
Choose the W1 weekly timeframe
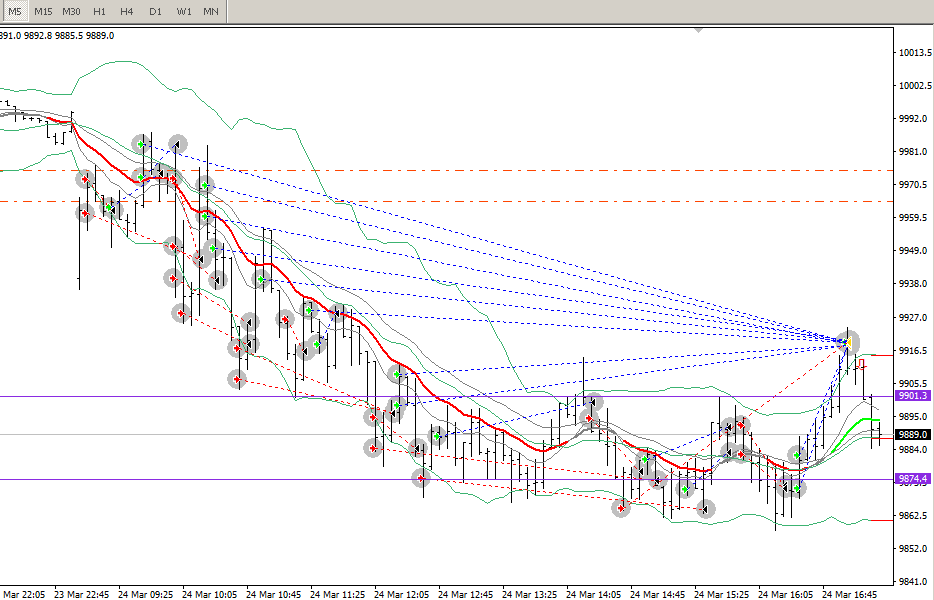click(183, 11)
